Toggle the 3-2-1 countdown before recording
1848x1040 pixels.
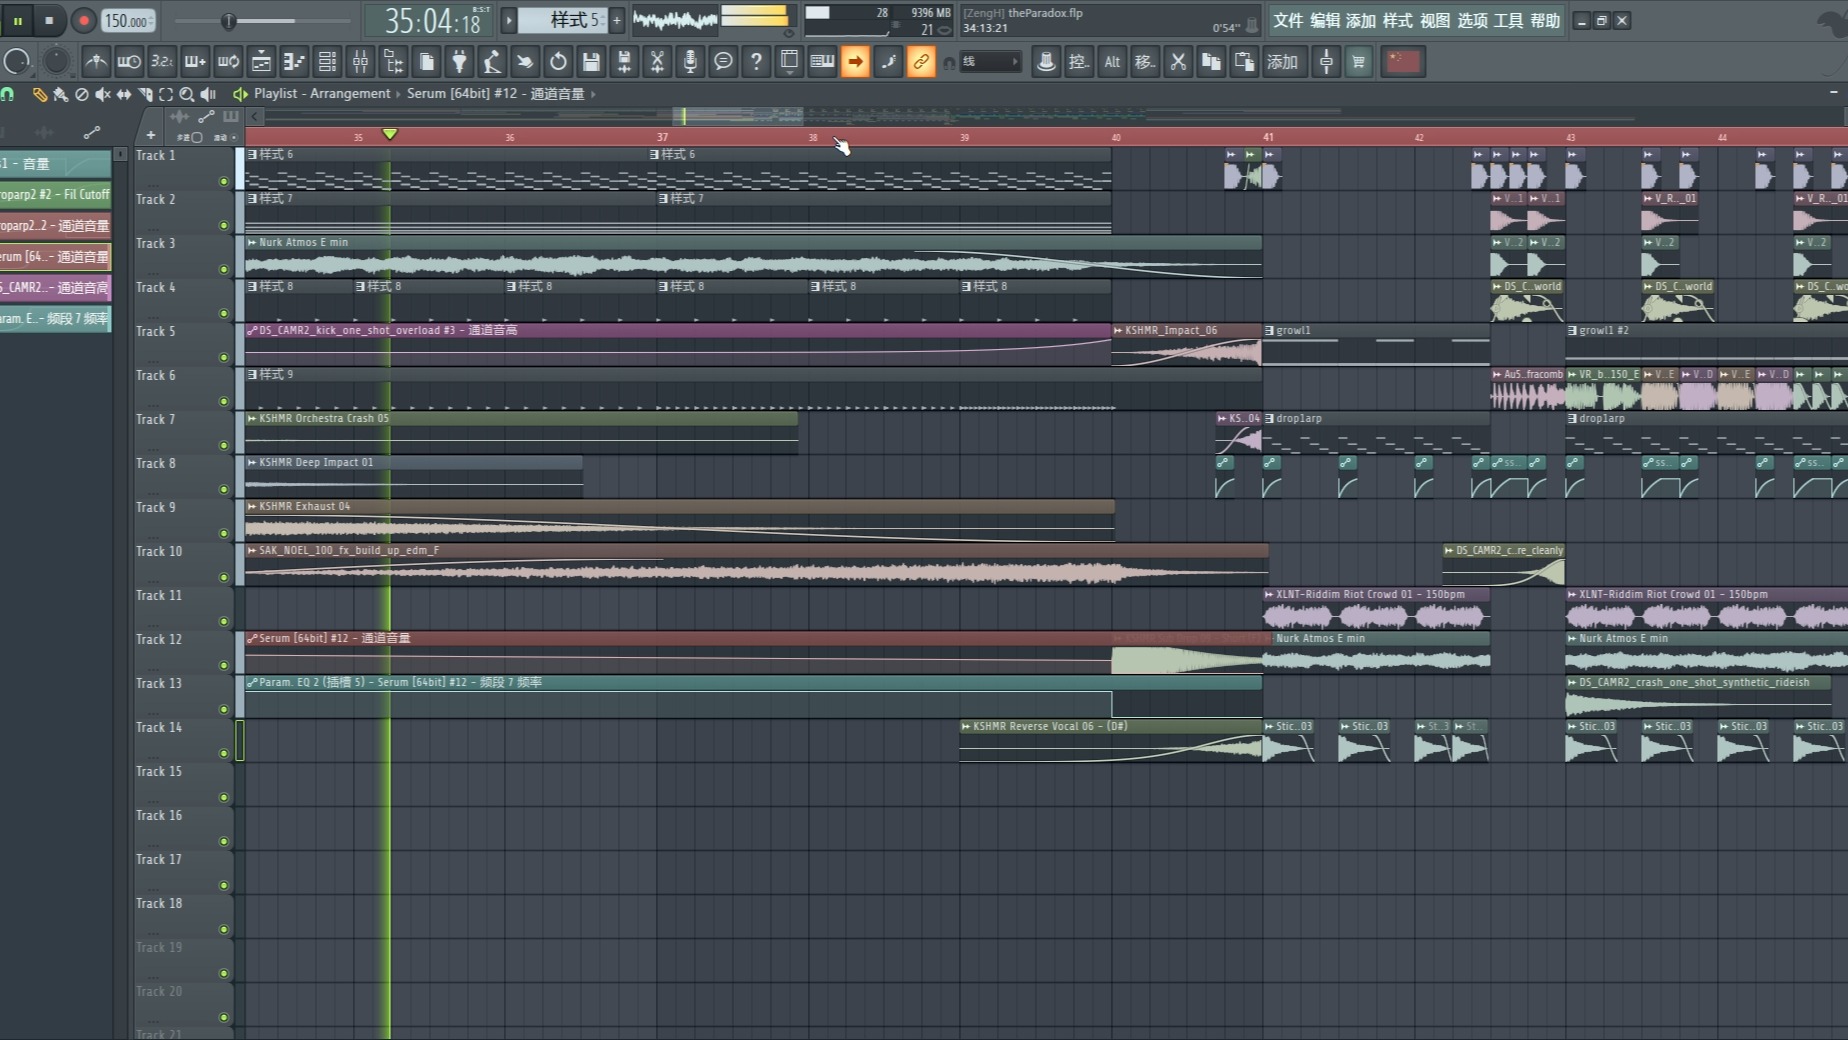(162, 62)
